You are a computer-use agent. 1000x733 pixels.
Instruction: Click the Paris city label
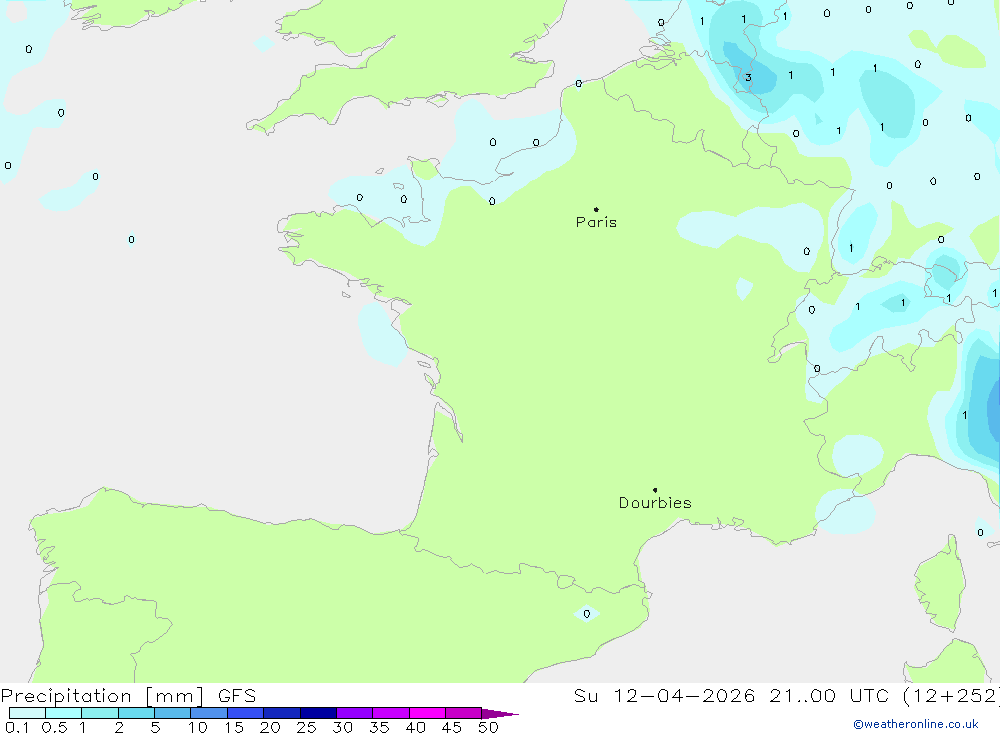596,222
